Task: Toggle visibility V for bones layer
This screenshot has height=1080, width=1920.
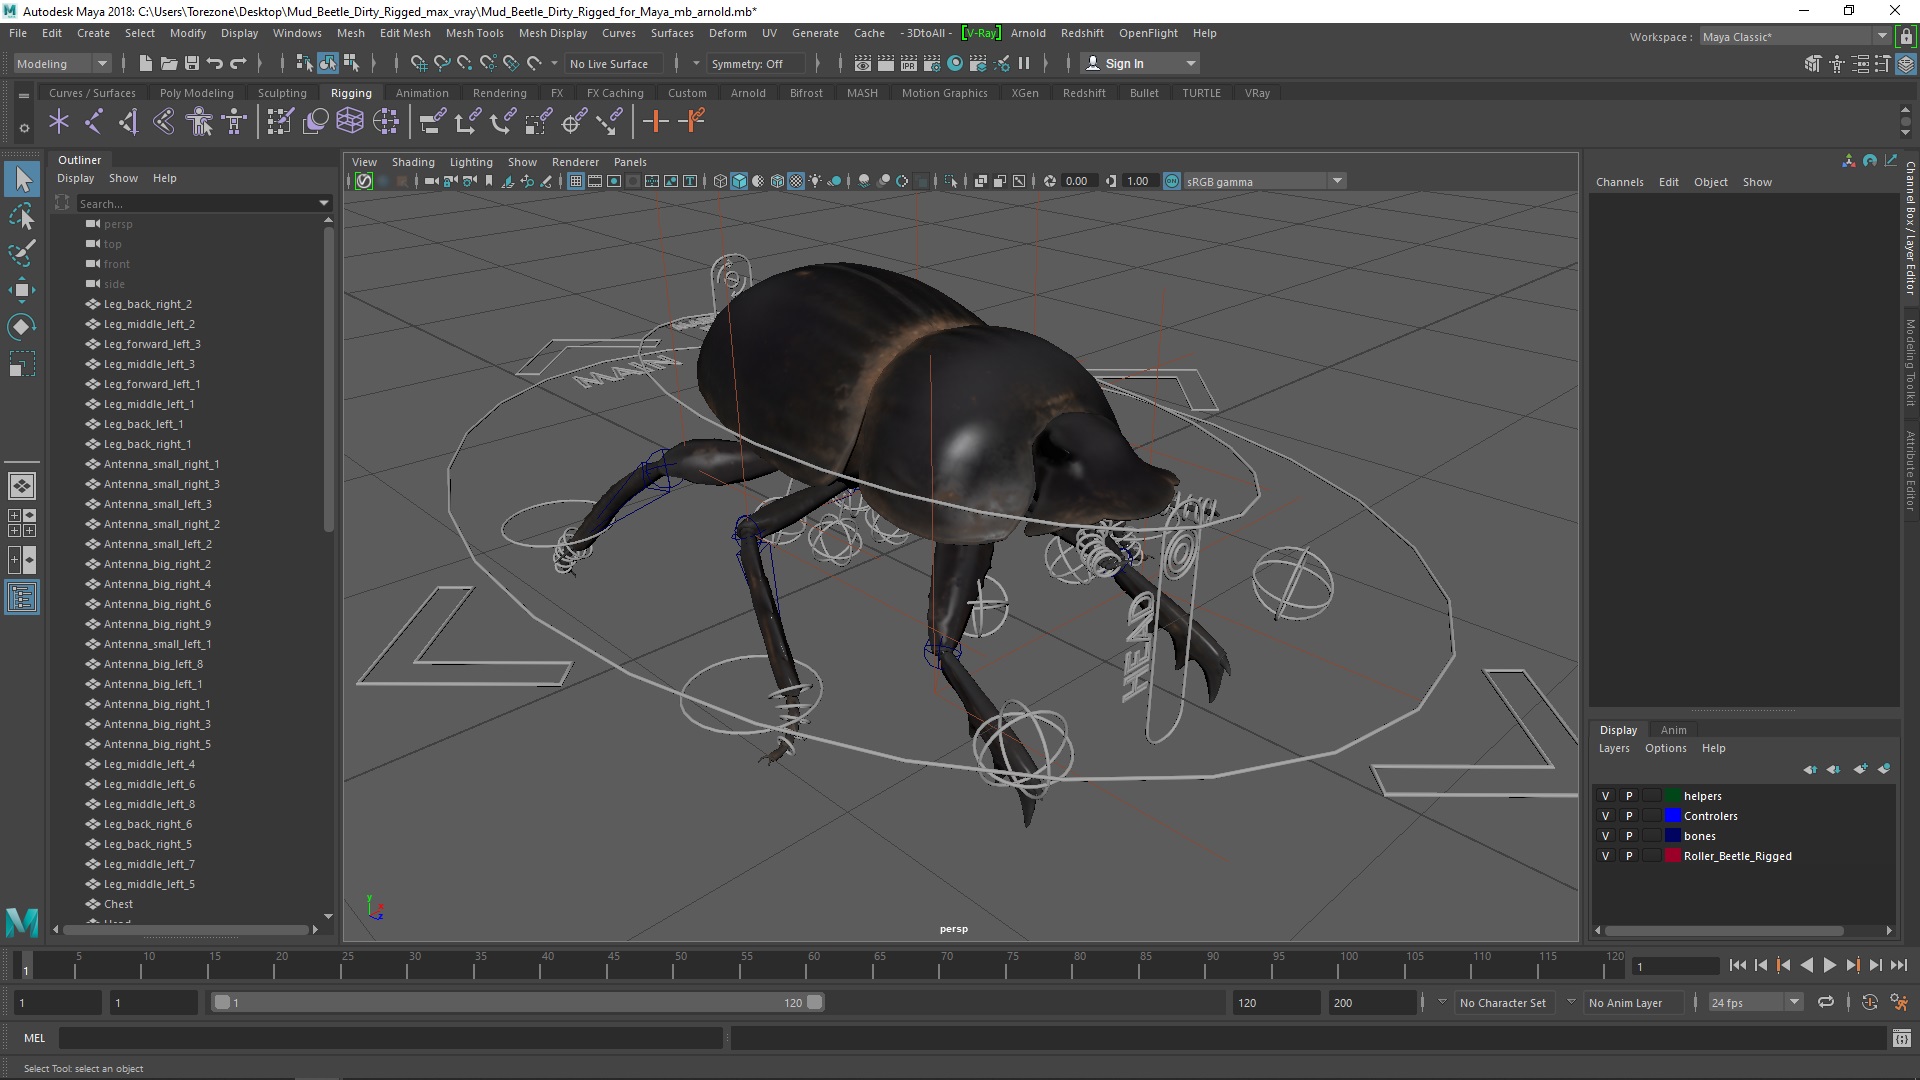Action: 1605,835
